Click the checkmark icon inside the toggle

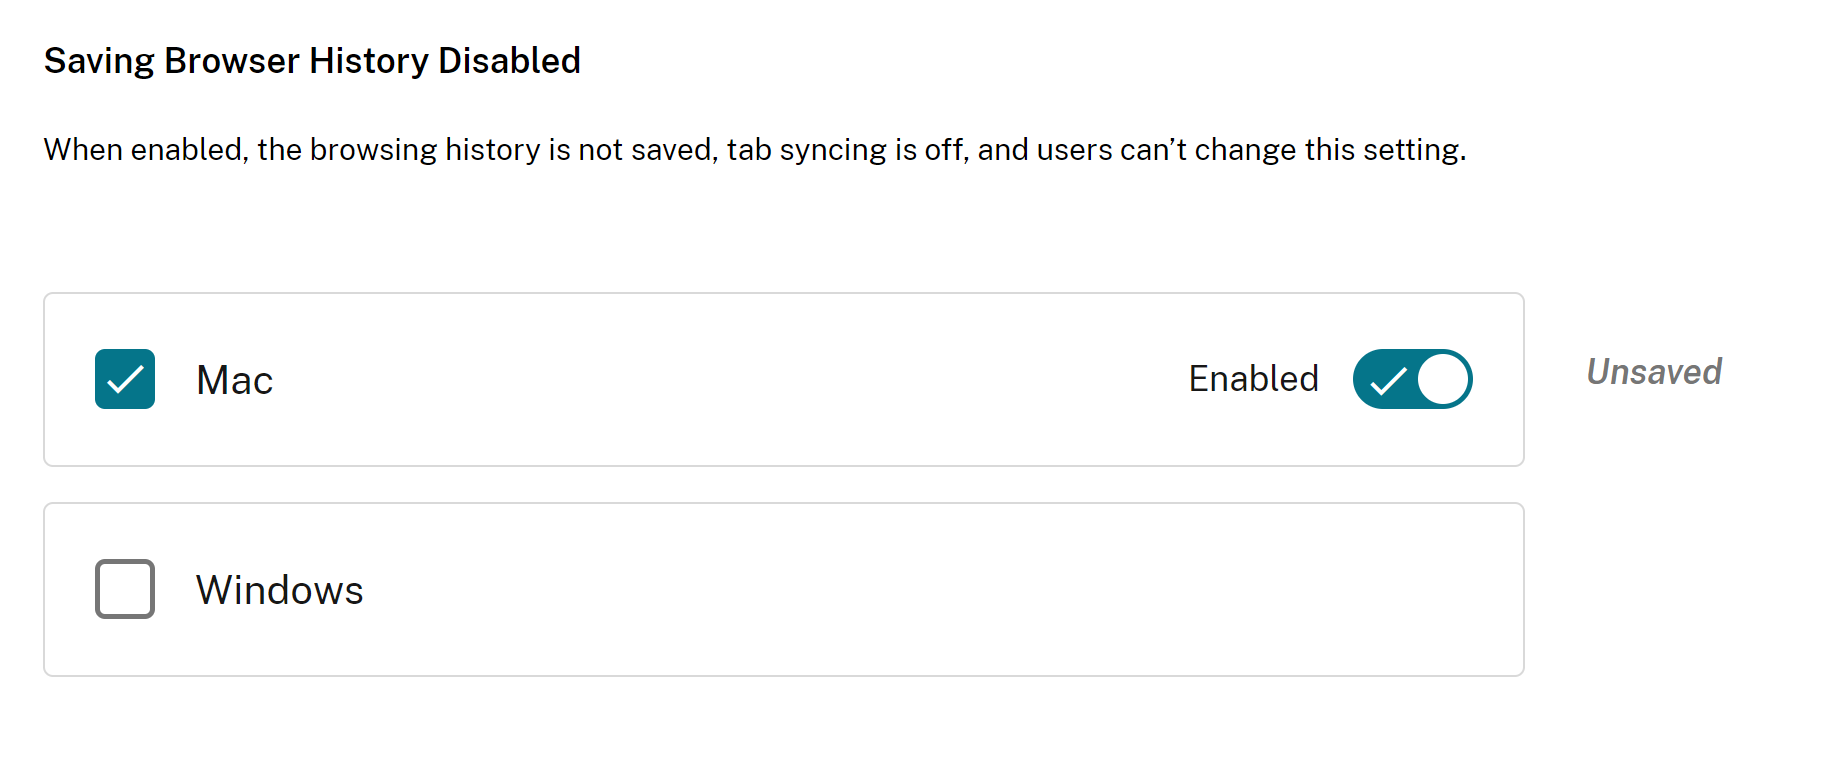click(1388, 381)
